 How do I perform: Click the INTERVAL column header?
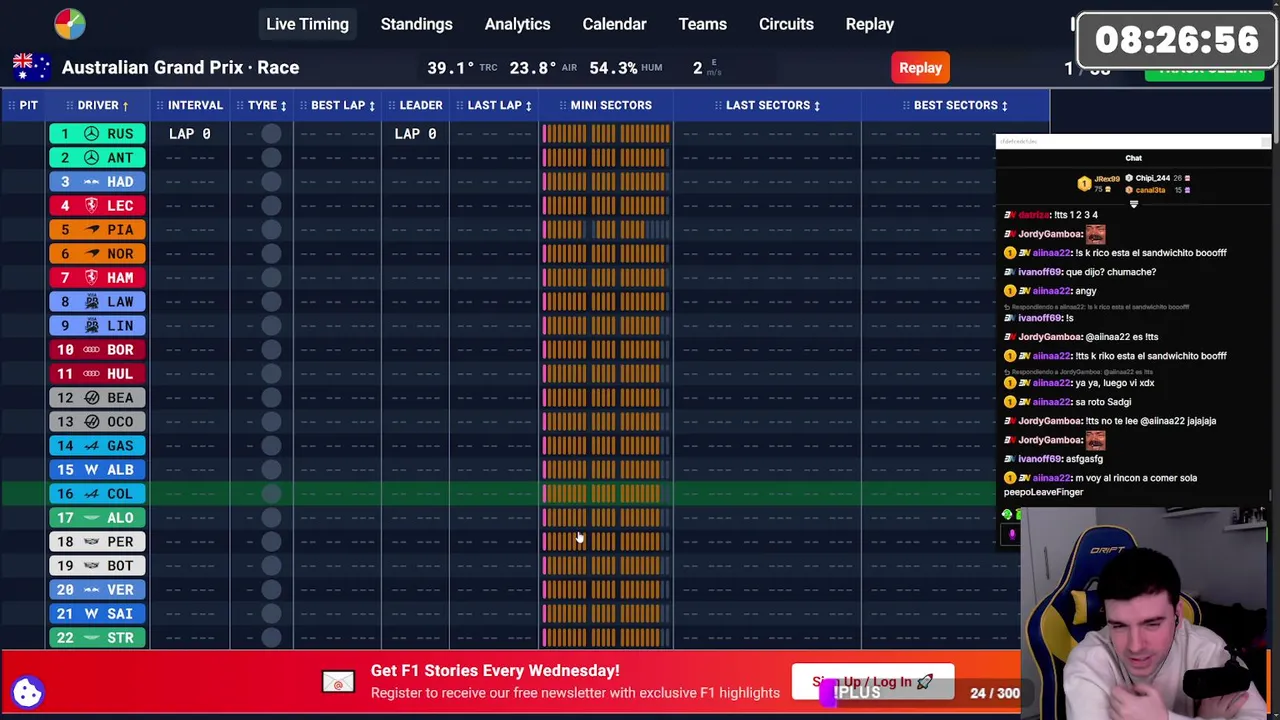point(190,105)
